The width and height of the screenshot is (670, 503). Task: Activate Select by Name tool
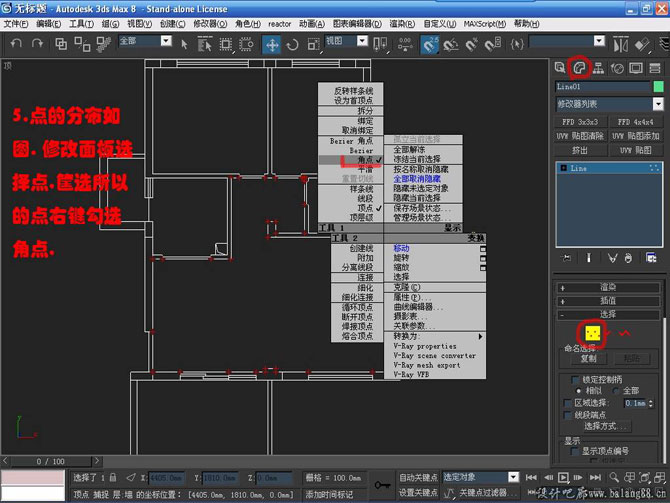pos(205,44)
